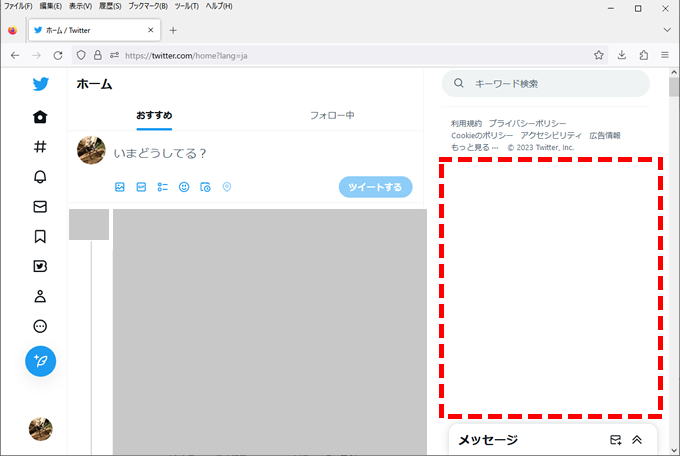Click the twitter.com address bar URL
The width and height of the screenshot is (680, 456).
coord(186,56)
